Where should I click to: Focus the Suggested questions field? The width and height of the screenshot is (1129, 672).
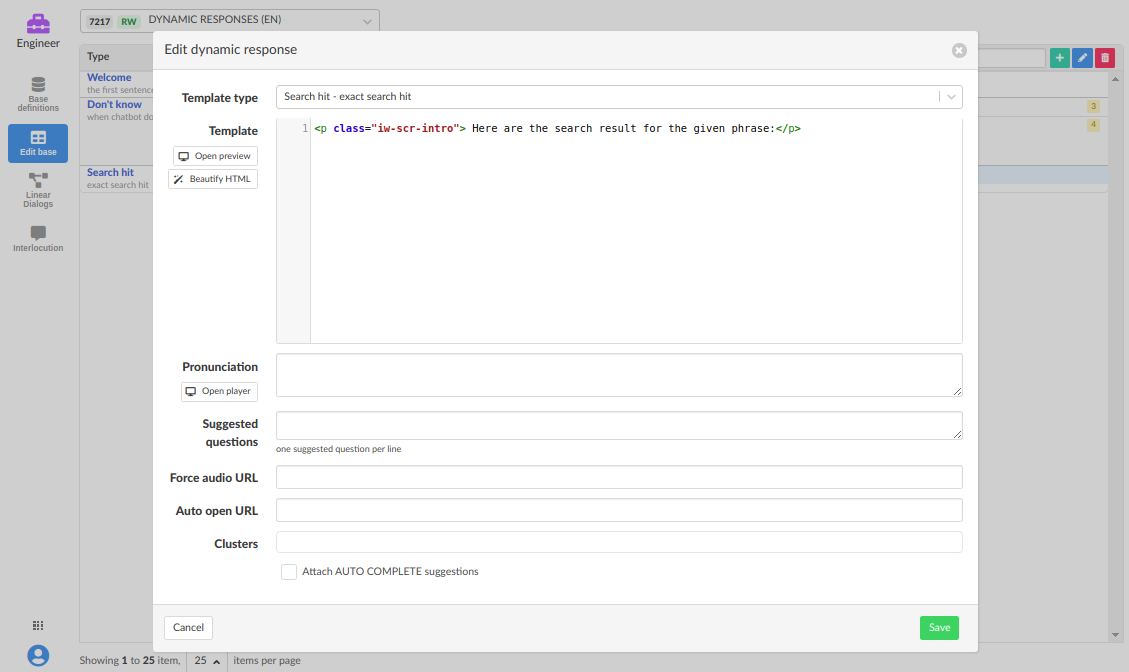click(x=619, y=426)
